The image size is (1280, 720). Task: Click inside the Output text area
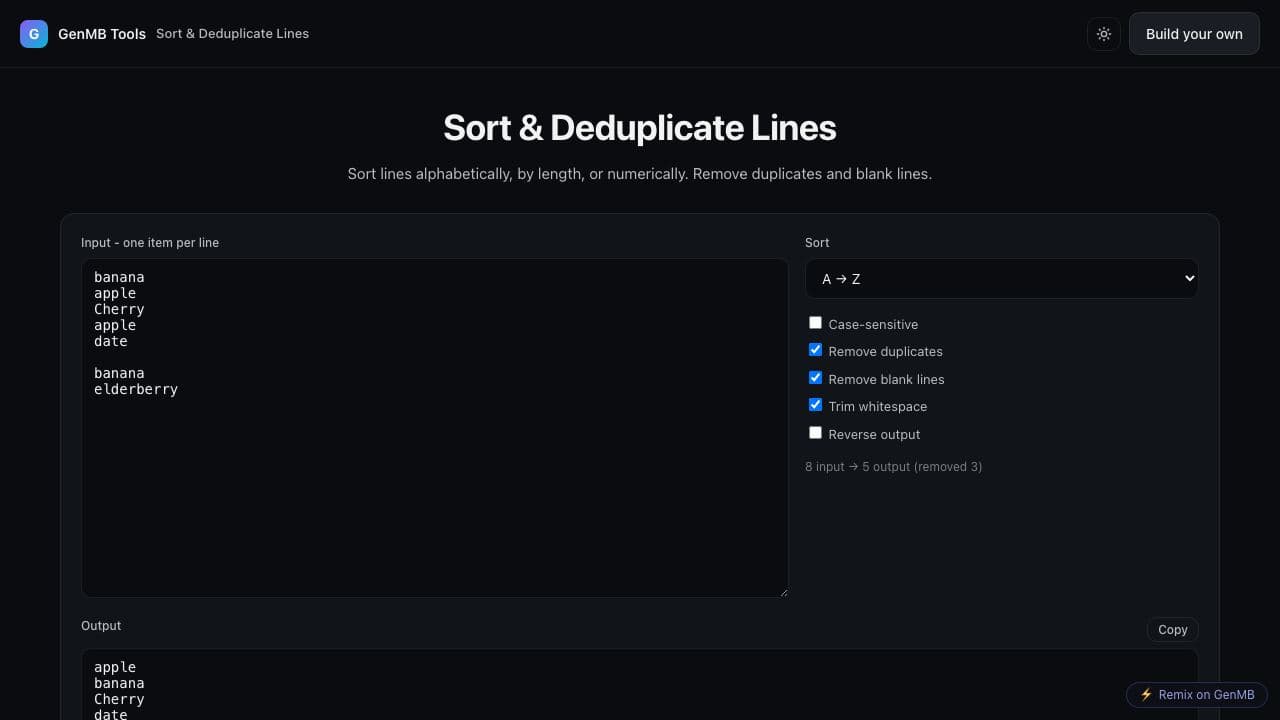[640, 685]
